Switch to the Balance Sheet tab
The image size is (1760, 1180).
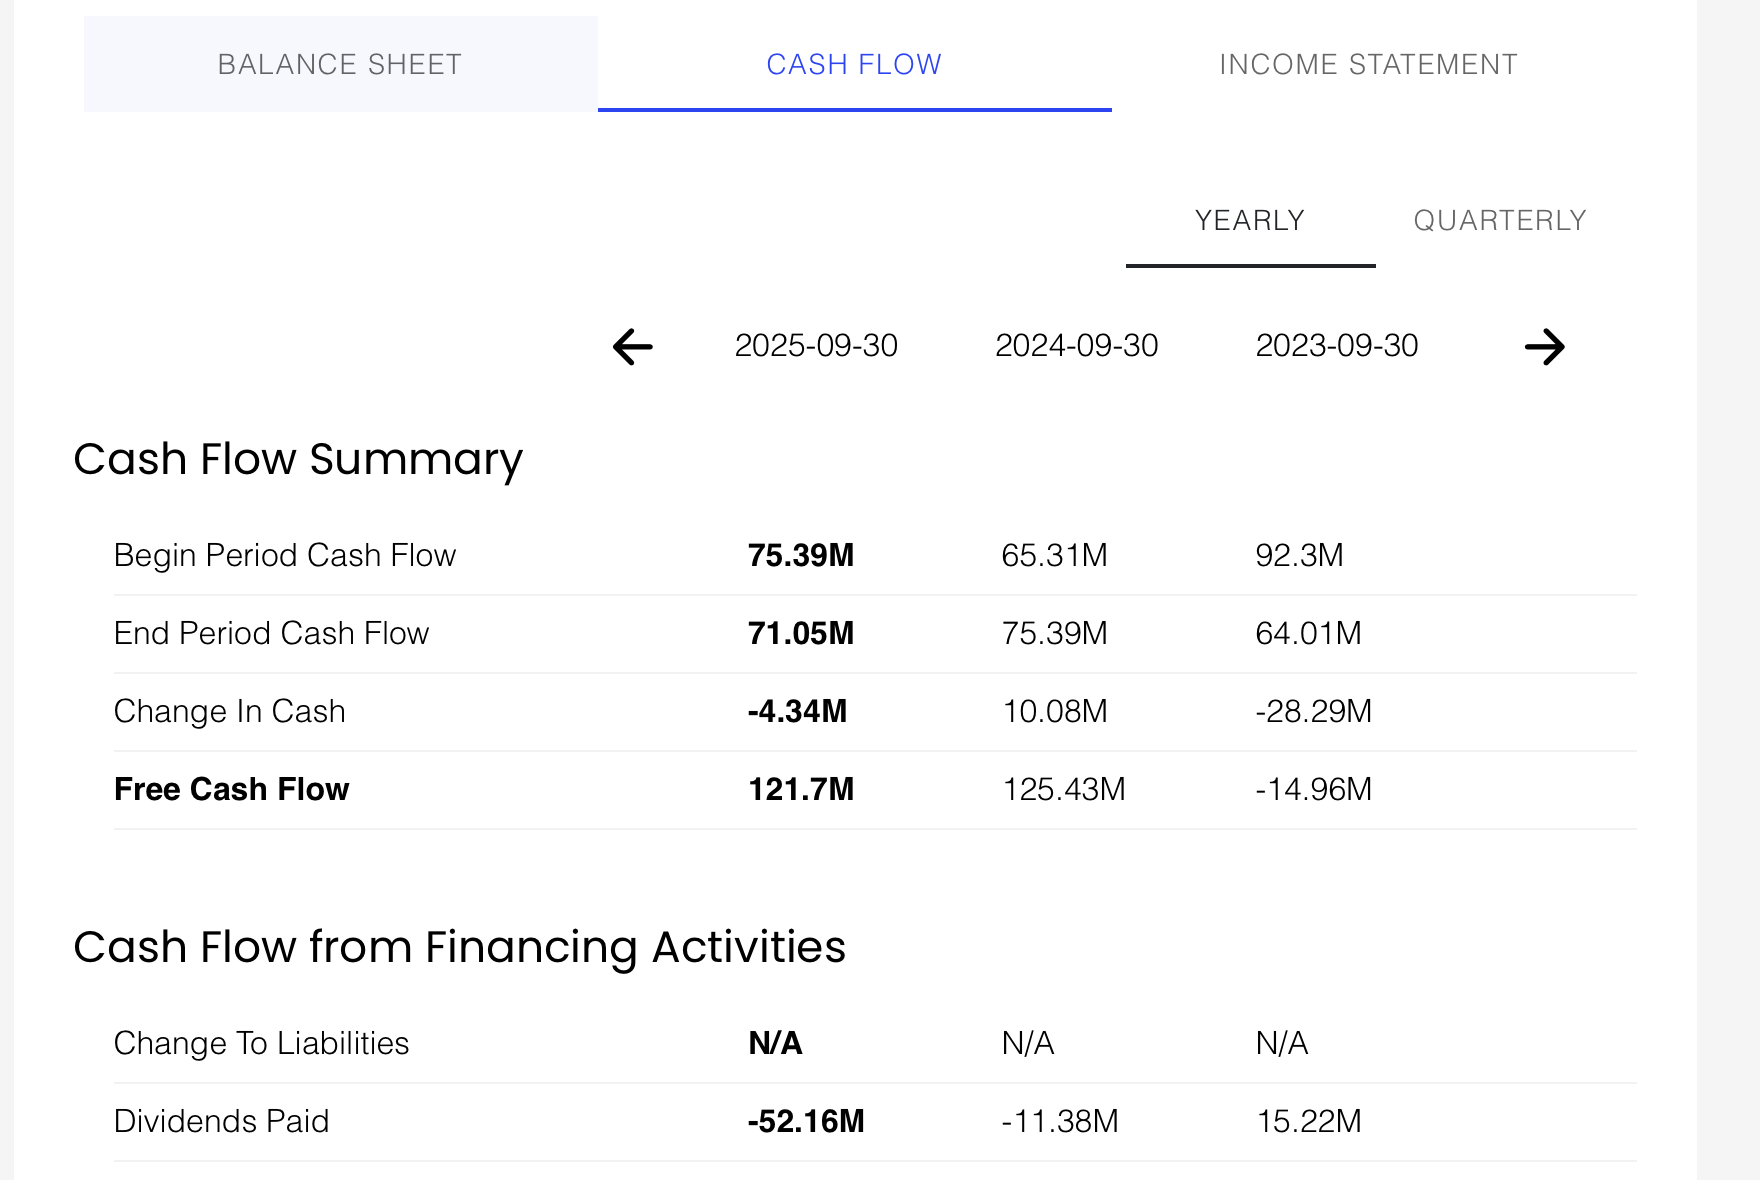tap(339, 63)
